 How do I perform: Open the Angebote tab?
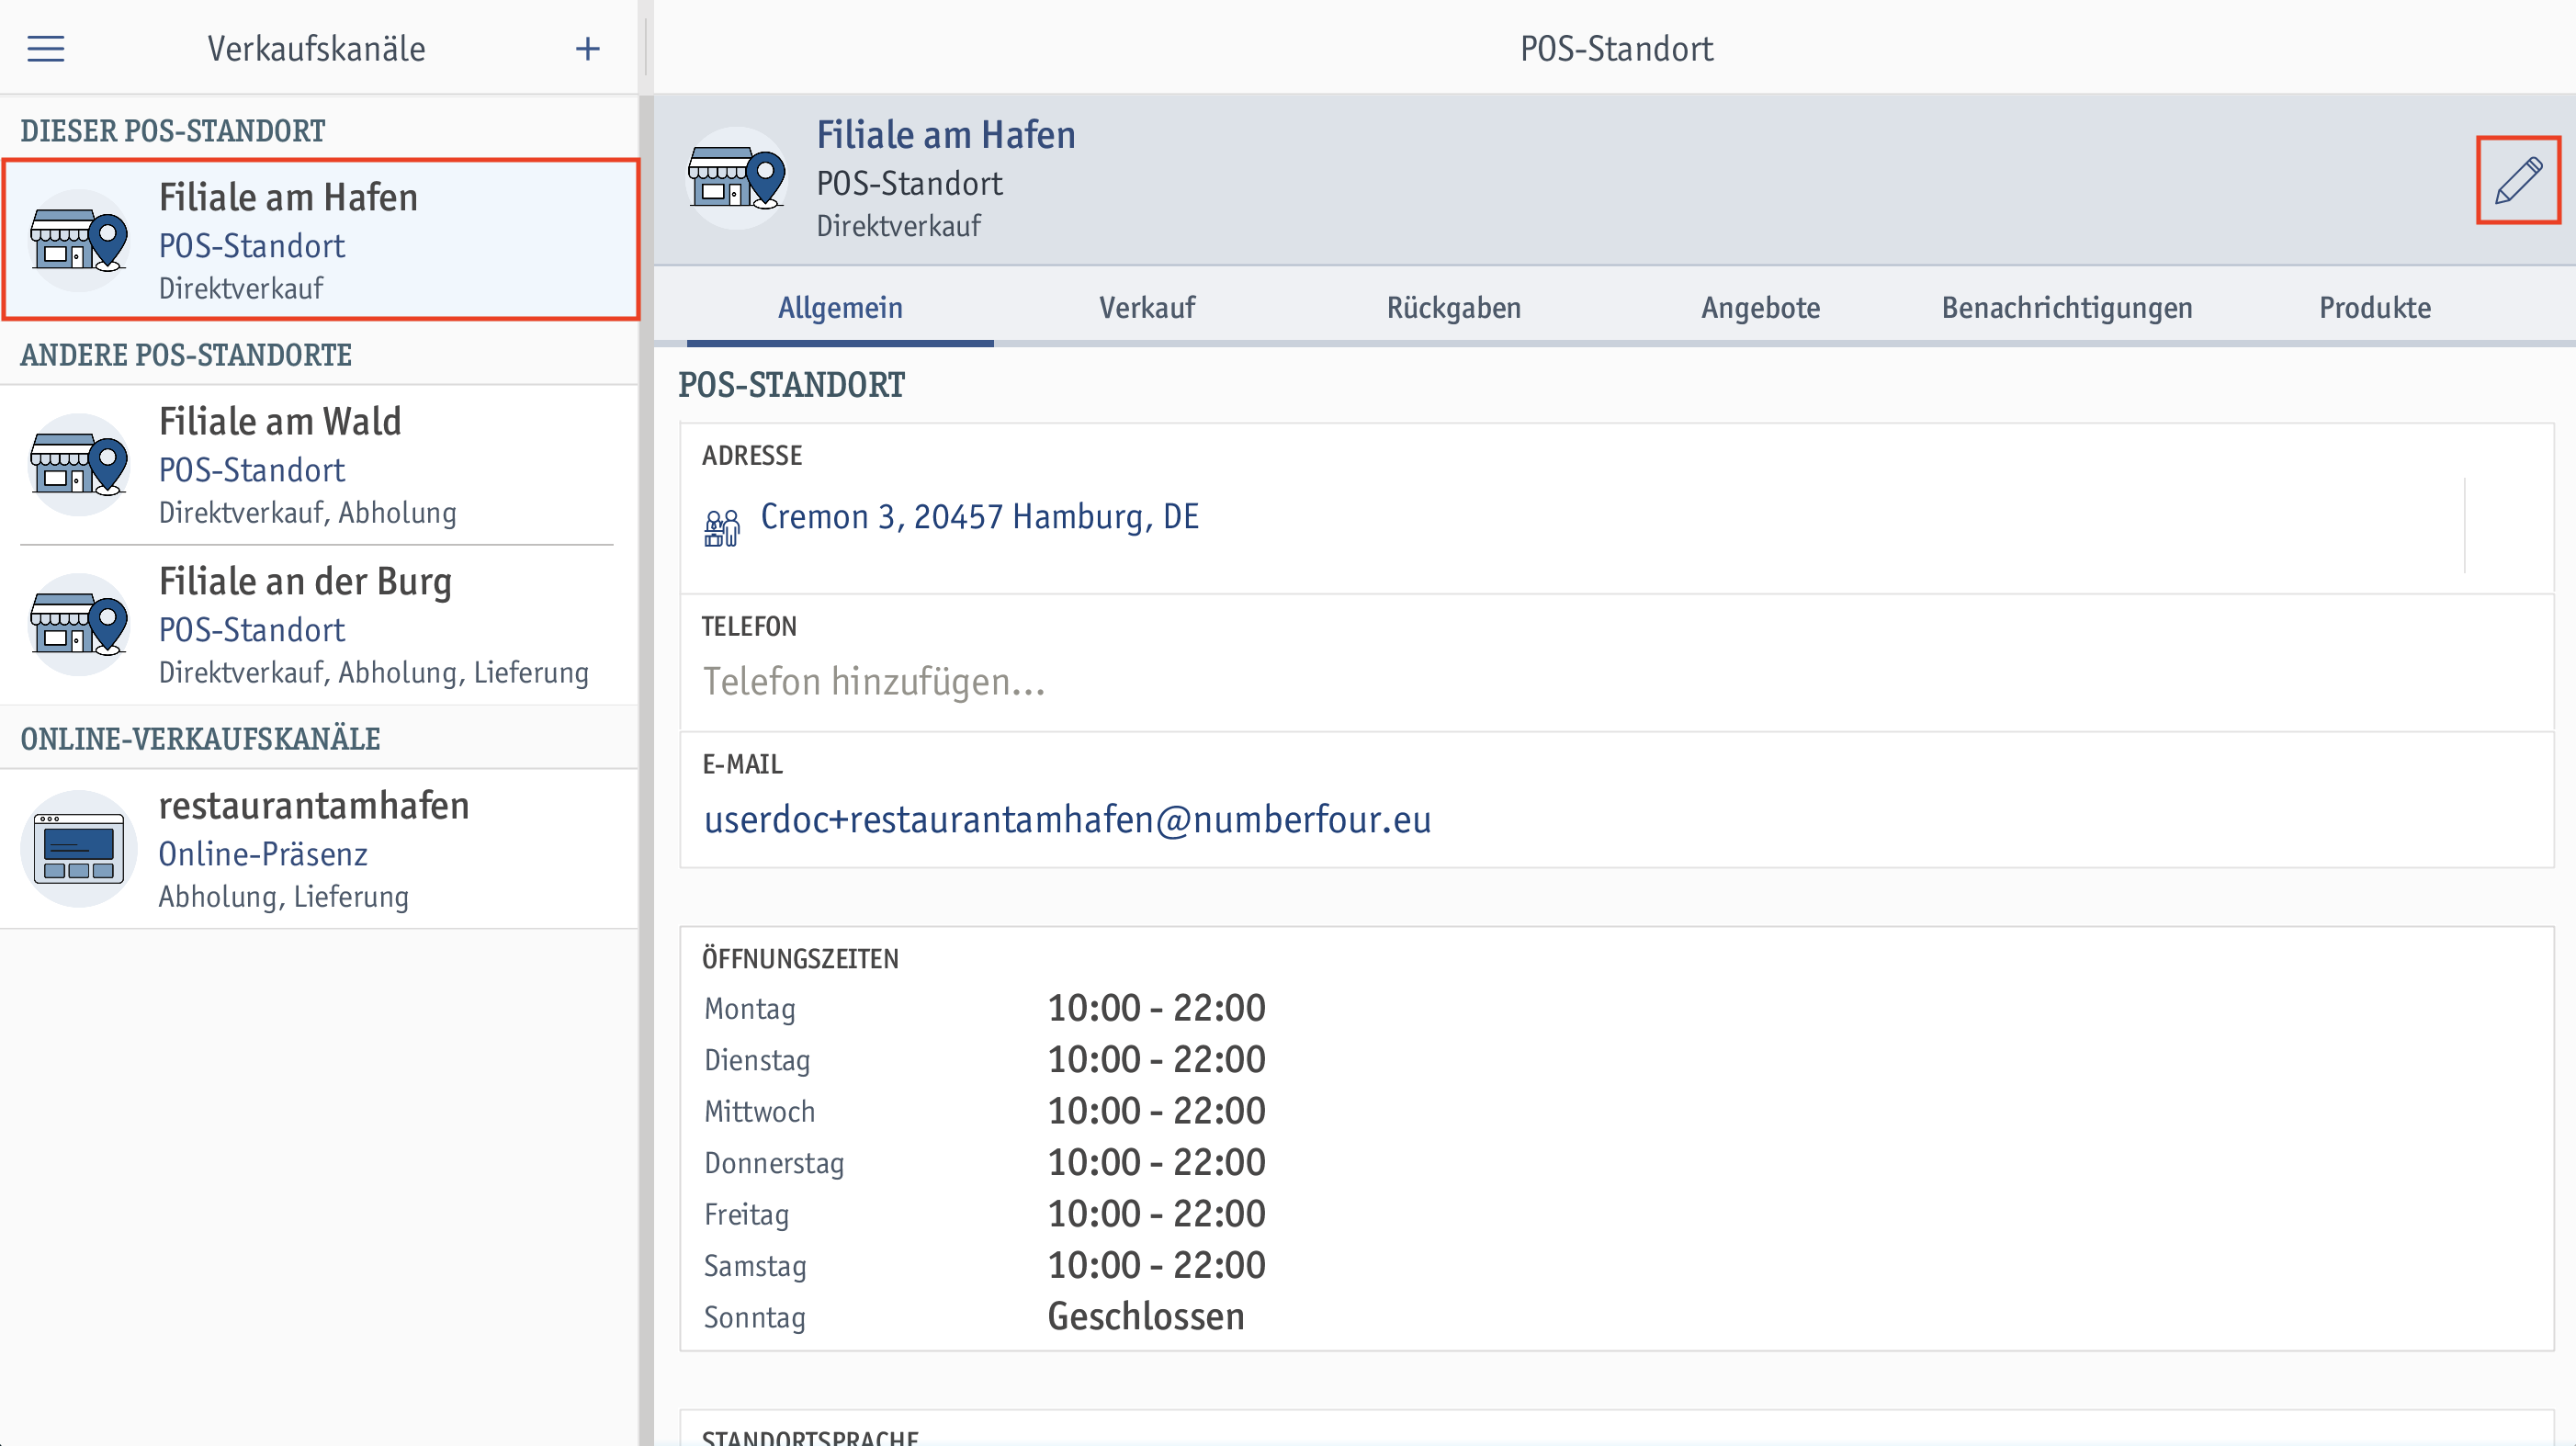pyautogui.click(x=1761, y=308)
